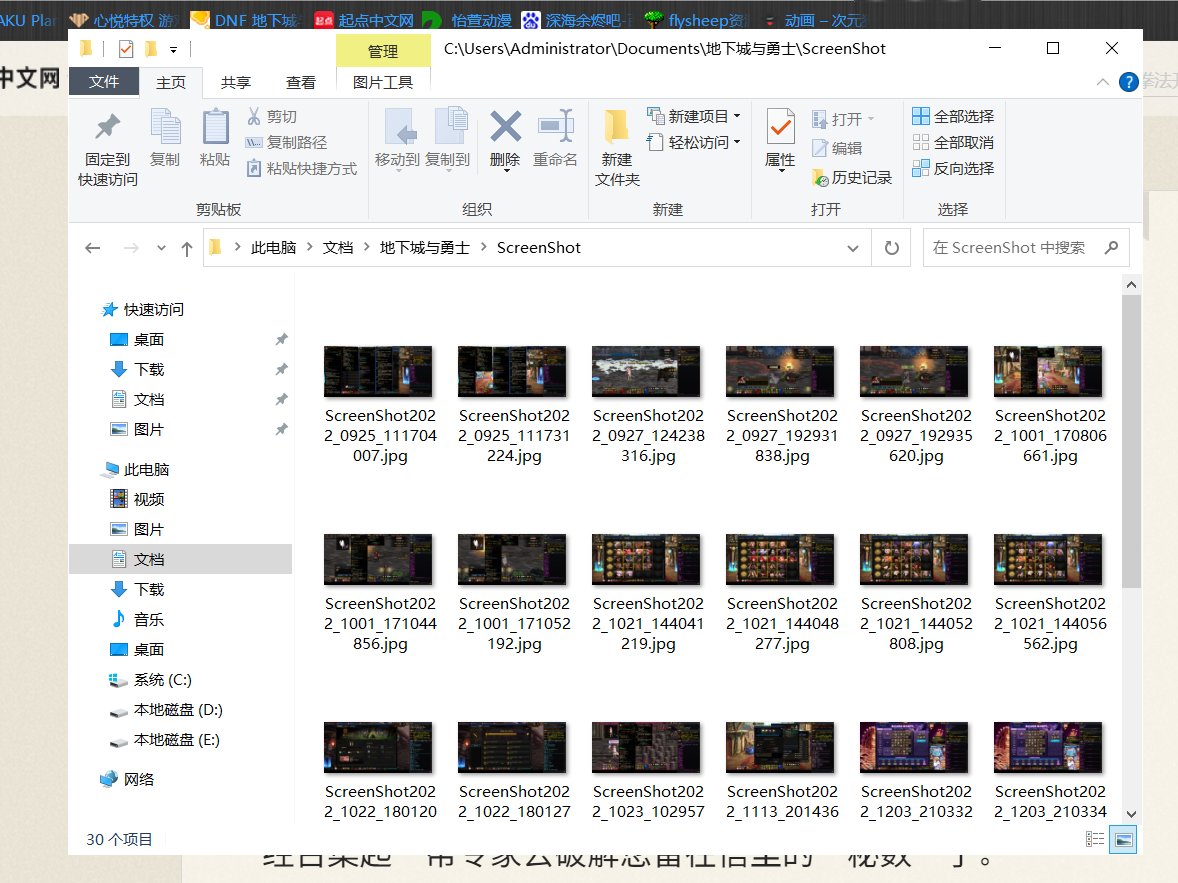Unpin 桌面 from Quick access

[281, 340]
